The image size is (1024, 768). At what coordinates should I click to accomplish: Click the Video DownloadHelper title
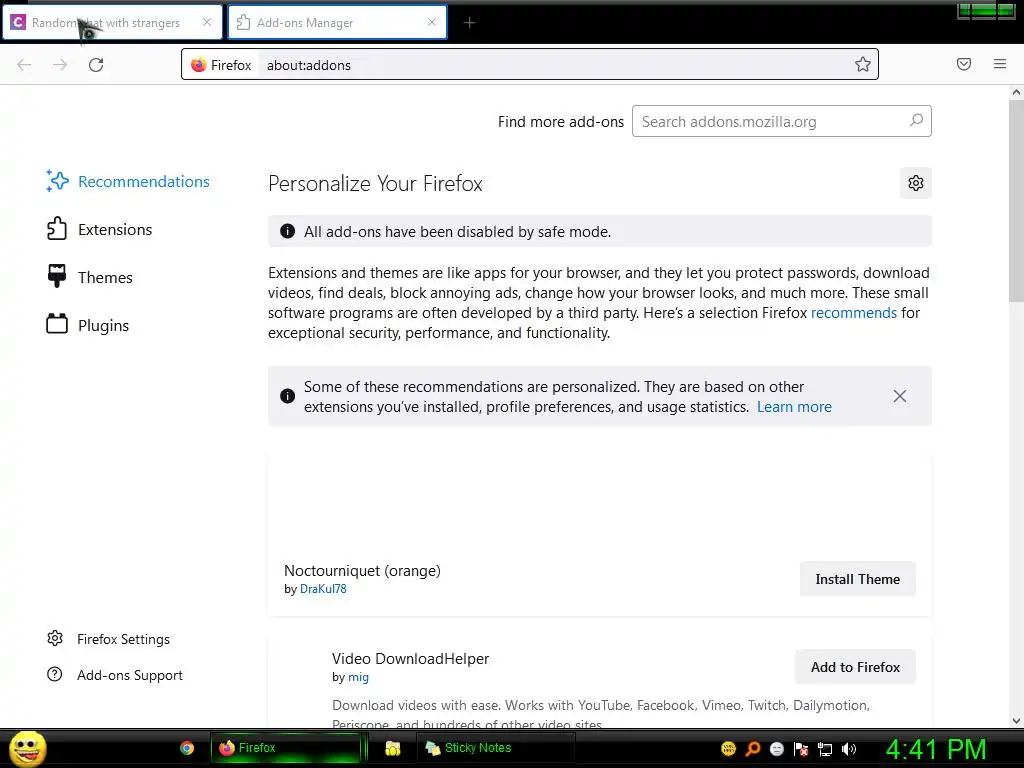pos(410,659)
